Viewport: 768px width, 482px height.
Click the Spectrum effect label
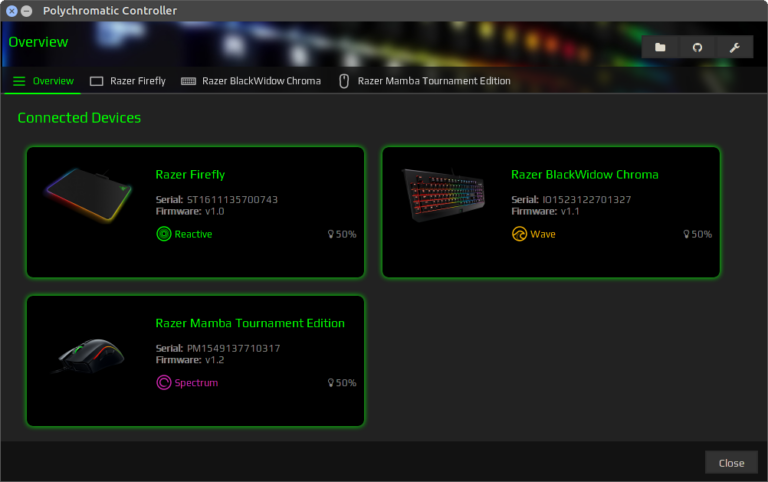196,383
